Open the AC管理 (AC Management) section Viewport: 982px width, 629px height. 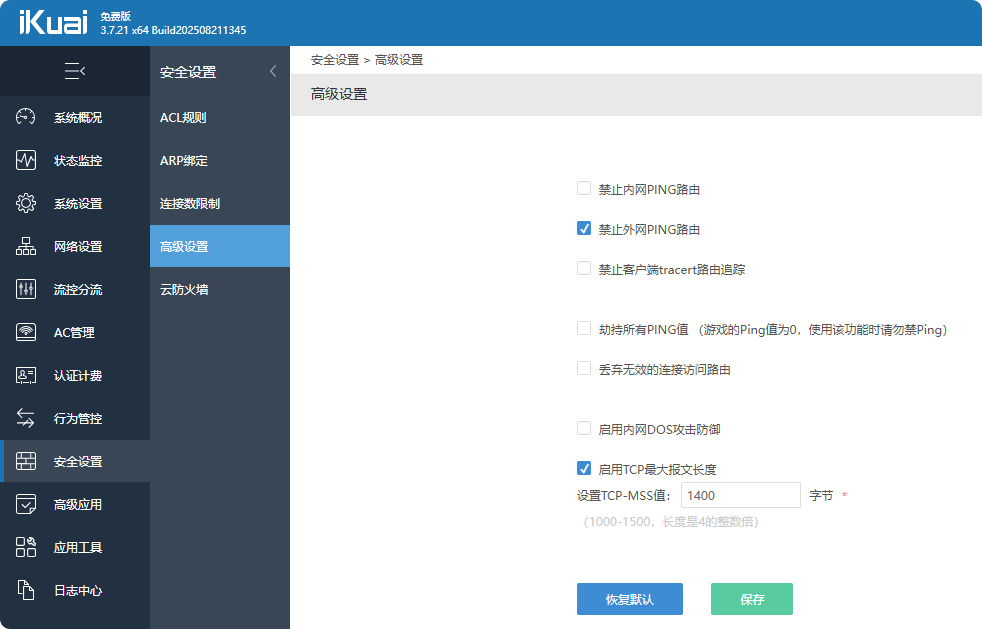(75, 332)
